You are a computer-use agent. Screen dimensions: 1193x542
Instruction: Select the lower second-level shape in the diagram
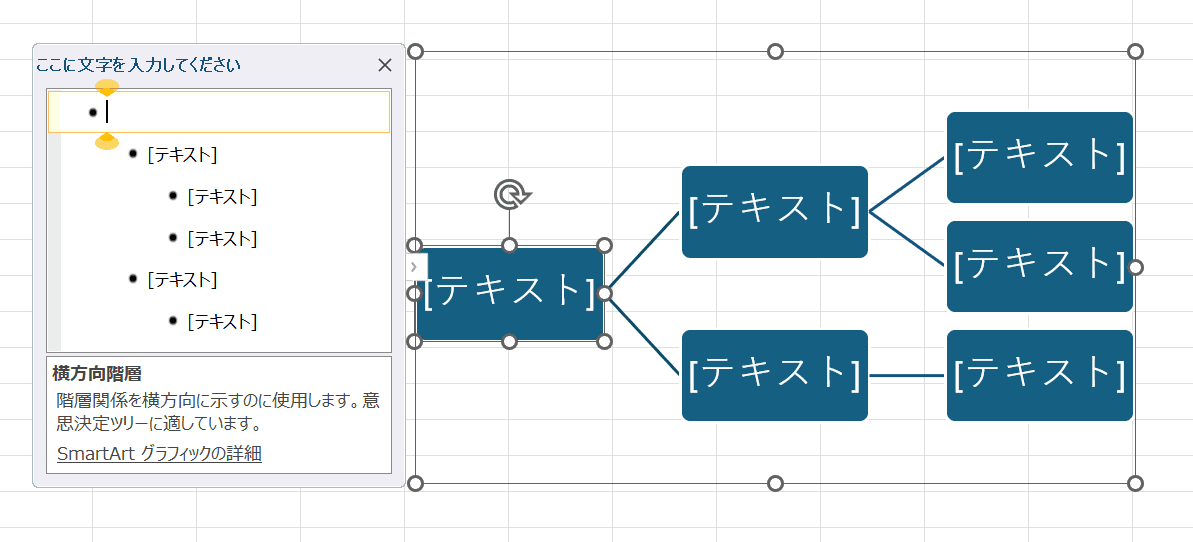pos(774,375)
